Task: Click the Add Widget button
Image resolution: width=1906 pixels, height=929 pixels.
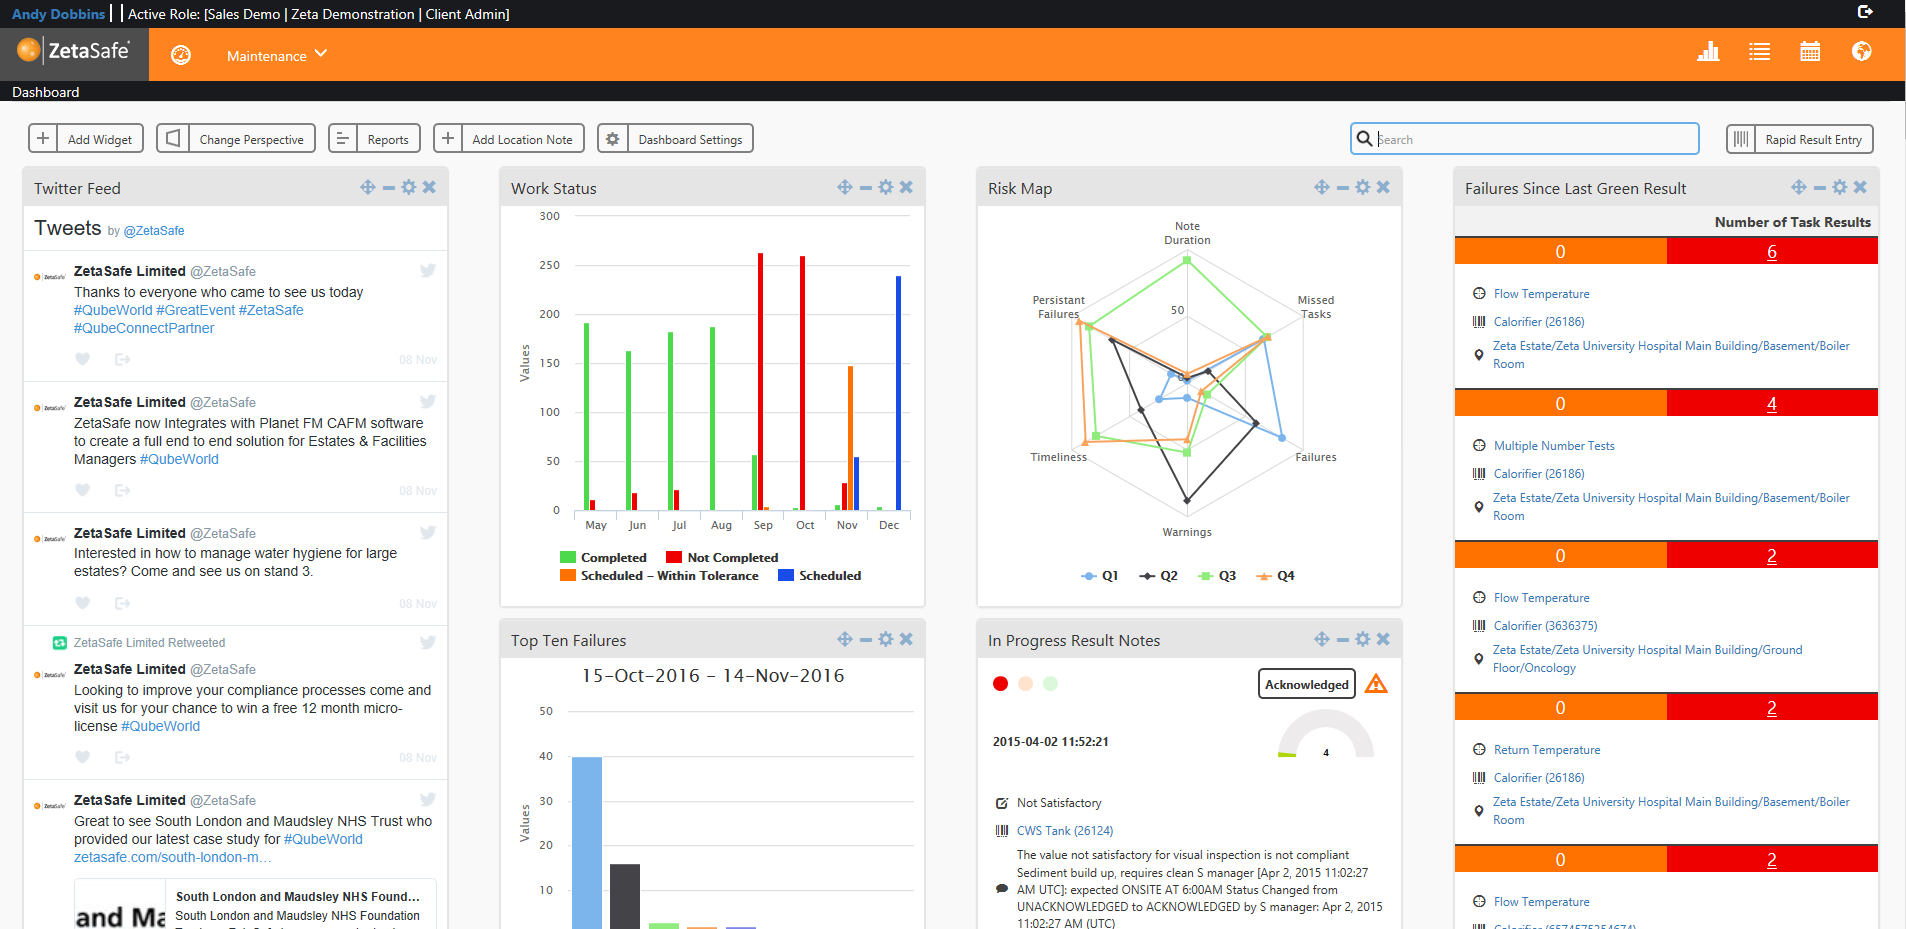Action: [x=86, y=139]
